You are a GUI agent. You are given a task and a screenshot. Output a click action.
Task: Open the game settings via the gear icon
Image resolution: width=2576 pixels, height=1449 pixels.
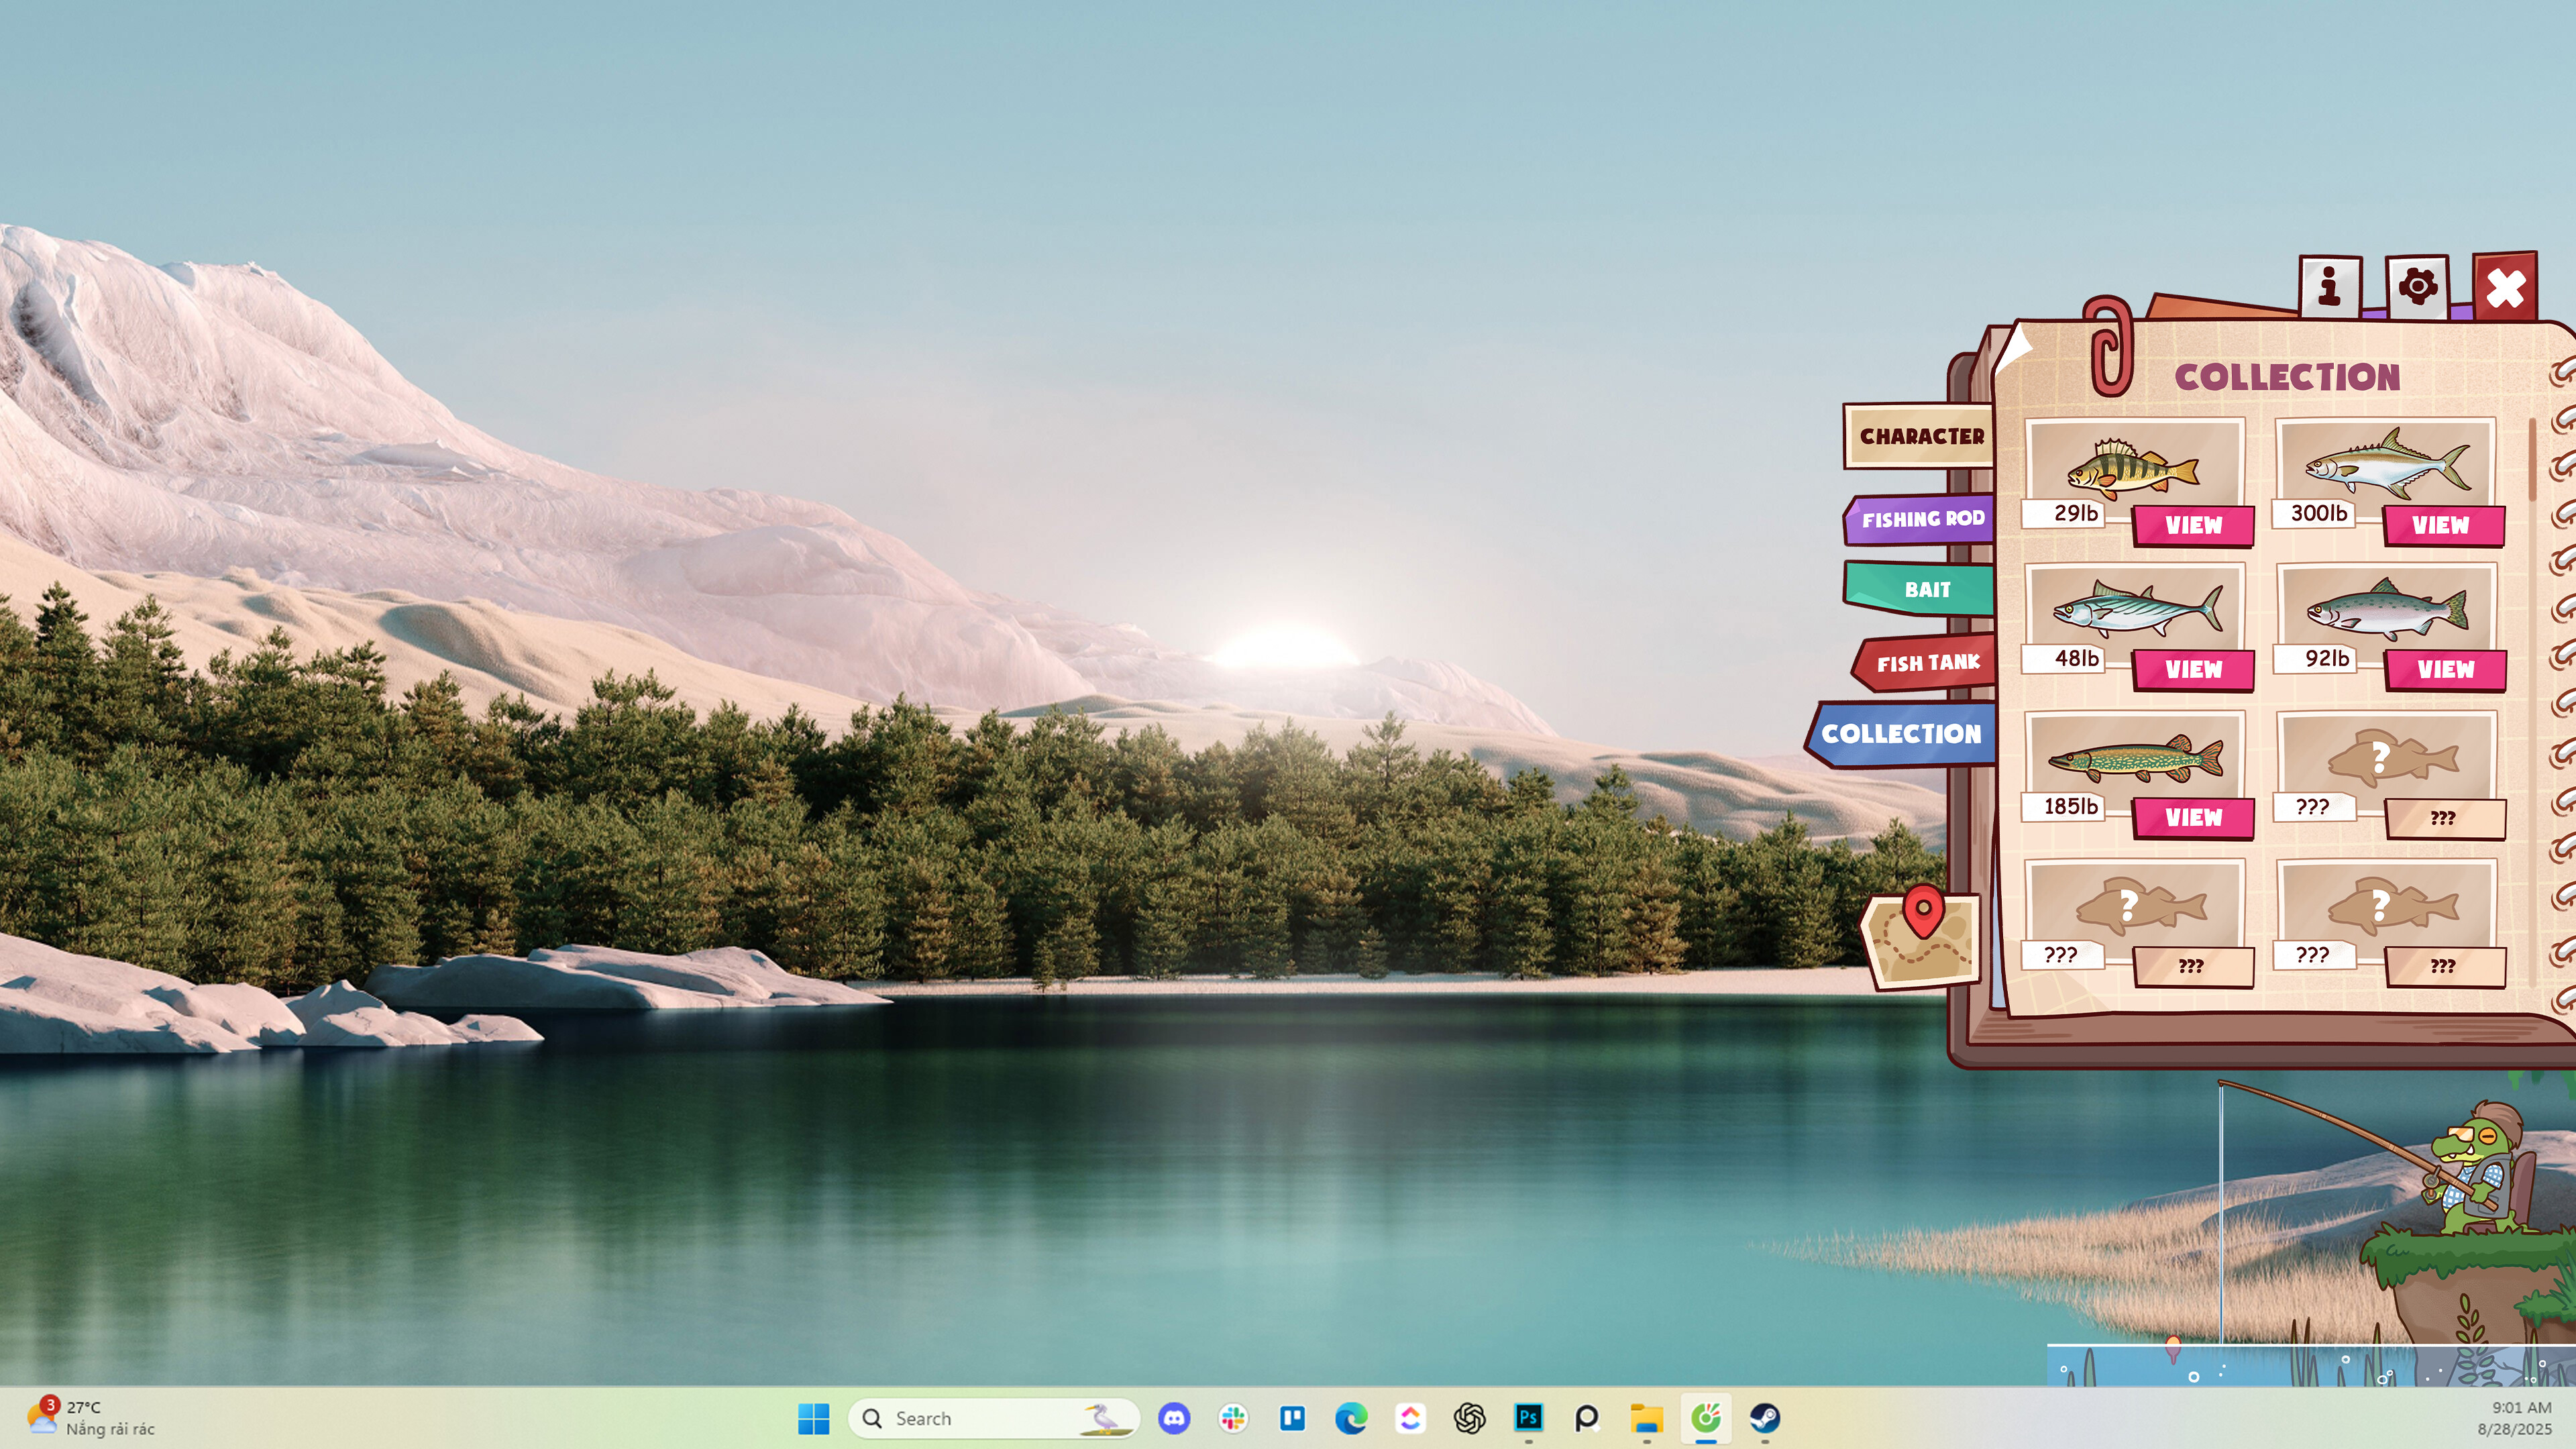(2418, 288)
